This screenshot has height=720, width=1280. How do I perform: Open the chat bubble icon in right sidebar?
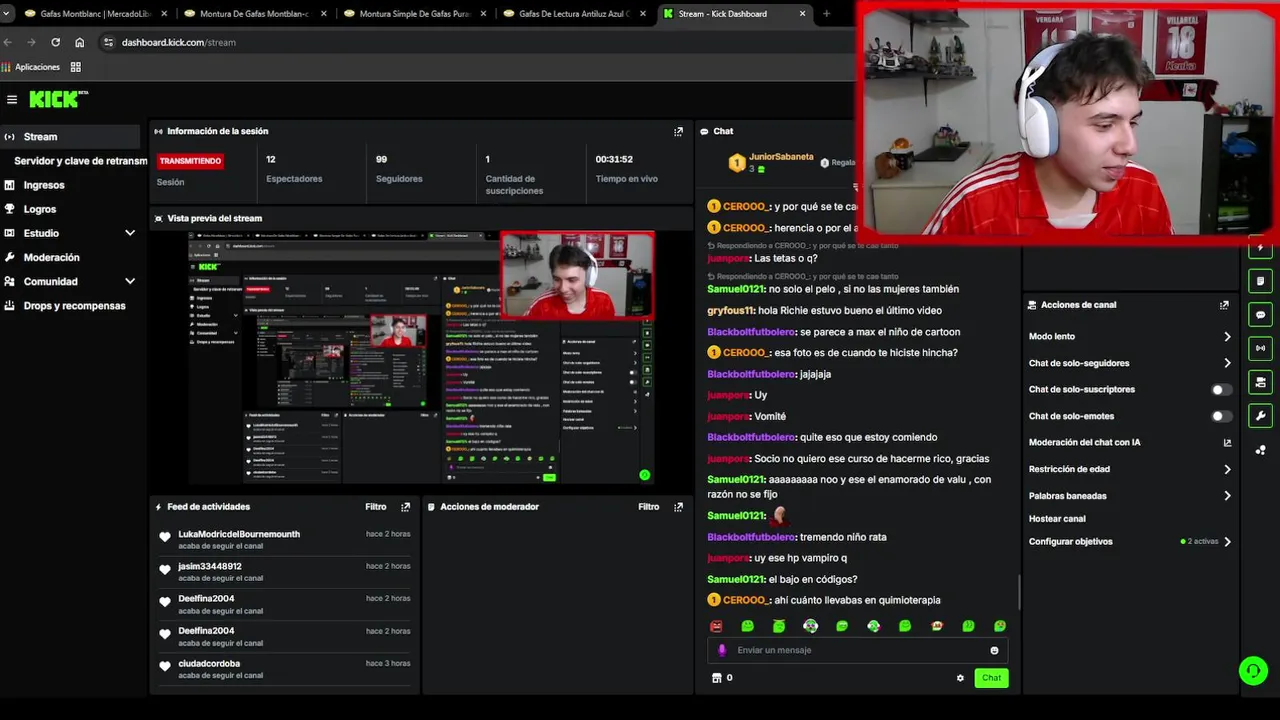click(x=1260, y=315)
